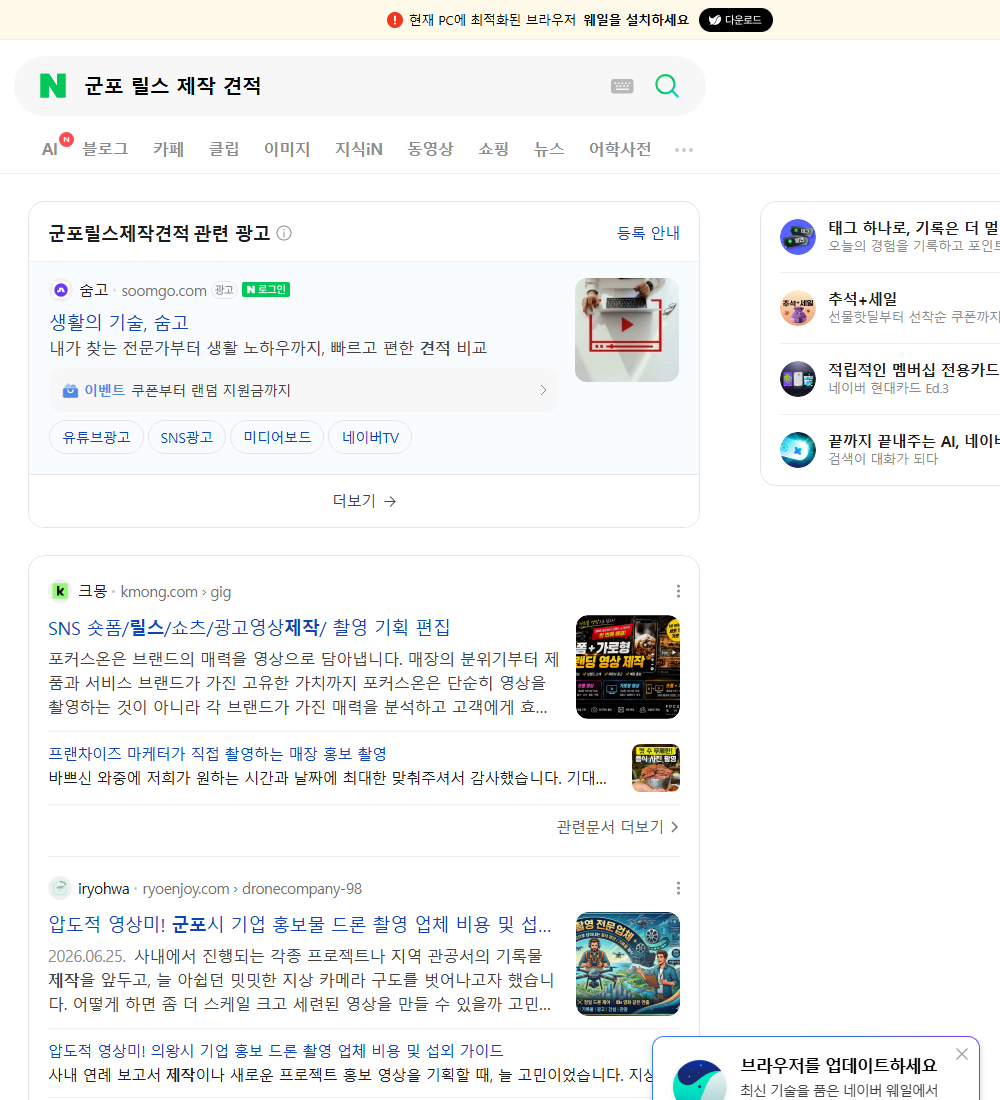Open the 추석+세일 promo title
The width and height of the screenshot is (1000, 1100).
point(862,299)
